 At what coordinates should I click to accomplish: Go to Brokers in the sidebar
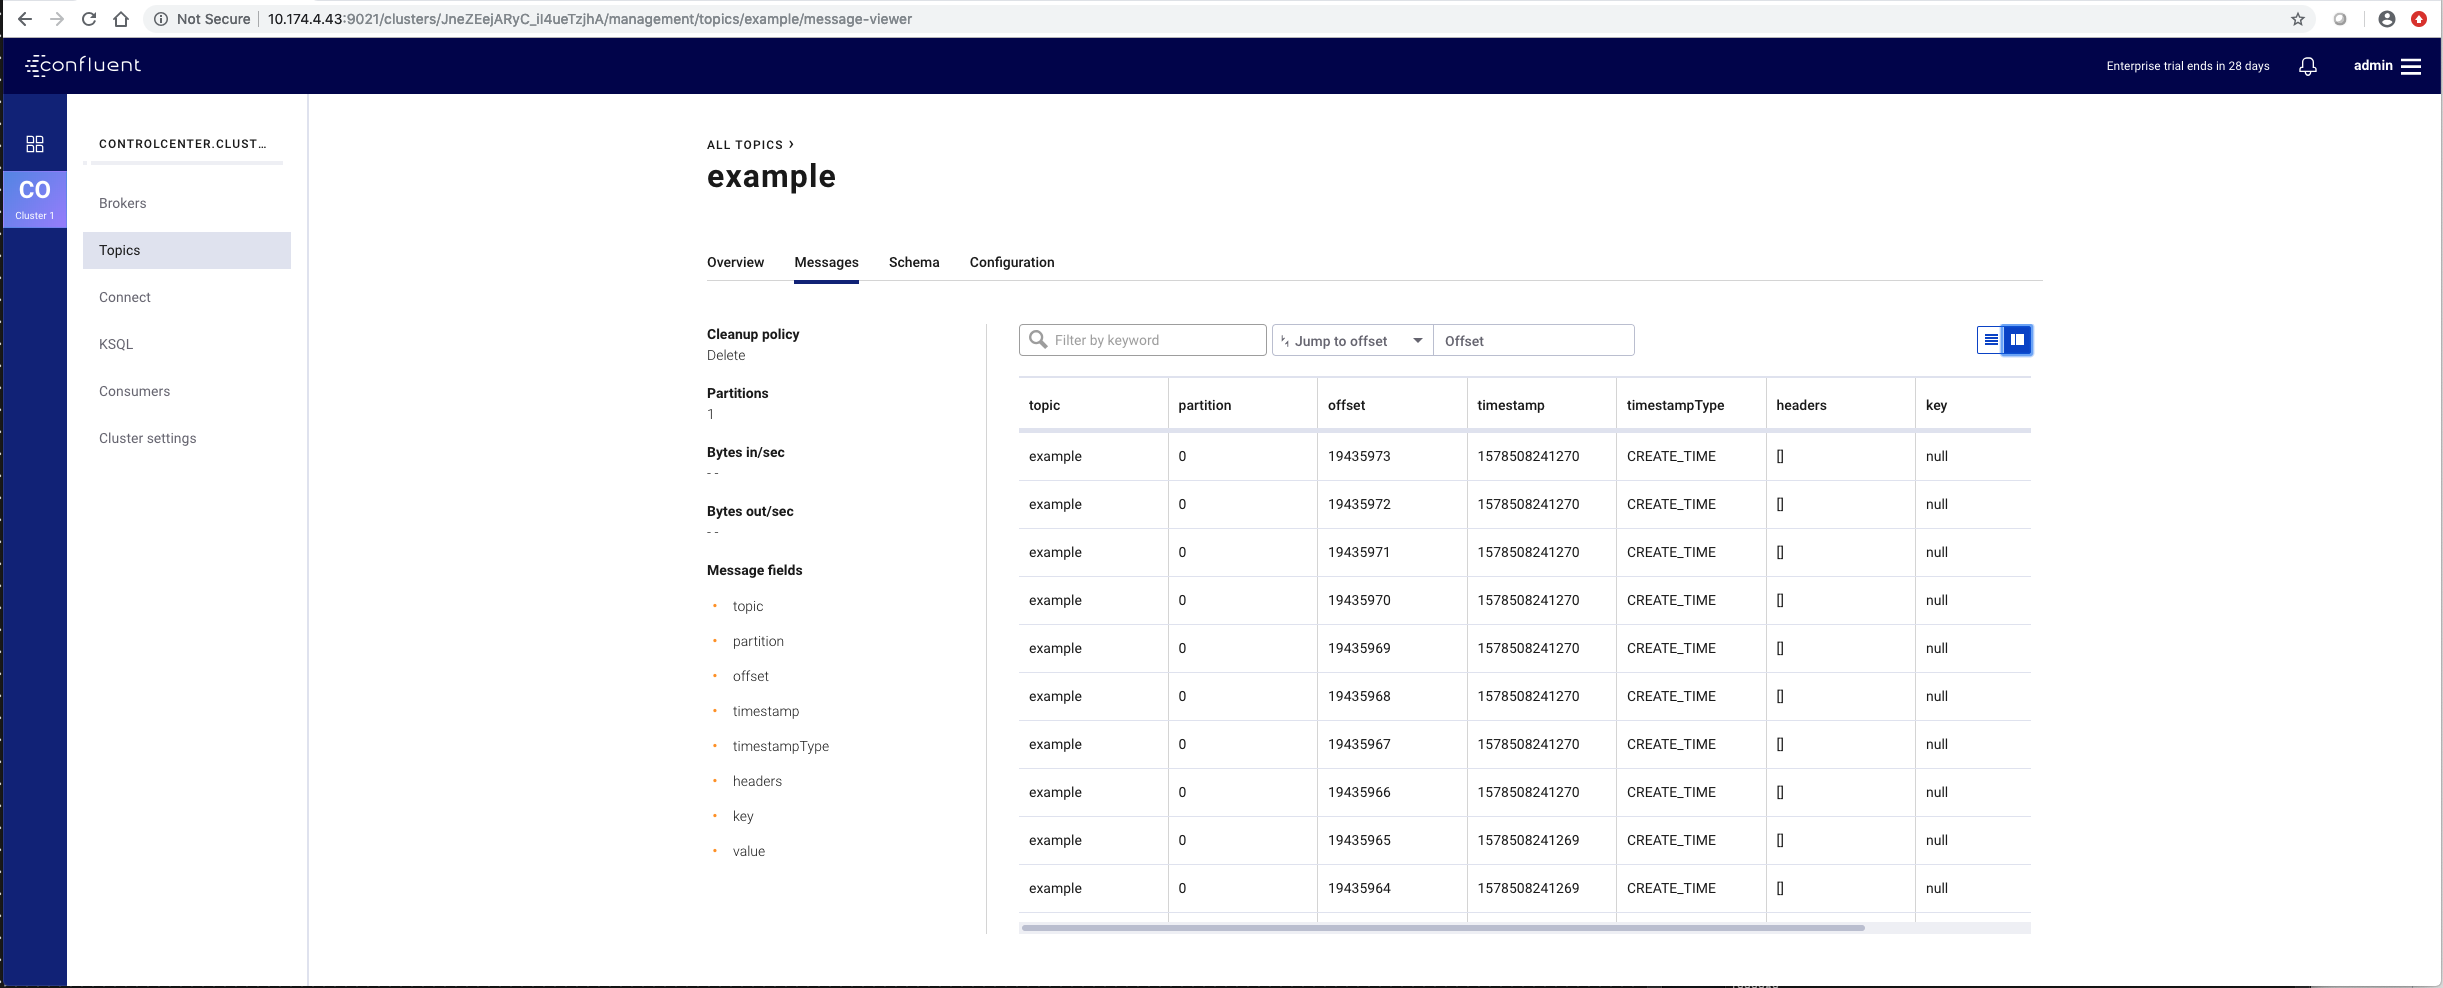pos(122,203)
